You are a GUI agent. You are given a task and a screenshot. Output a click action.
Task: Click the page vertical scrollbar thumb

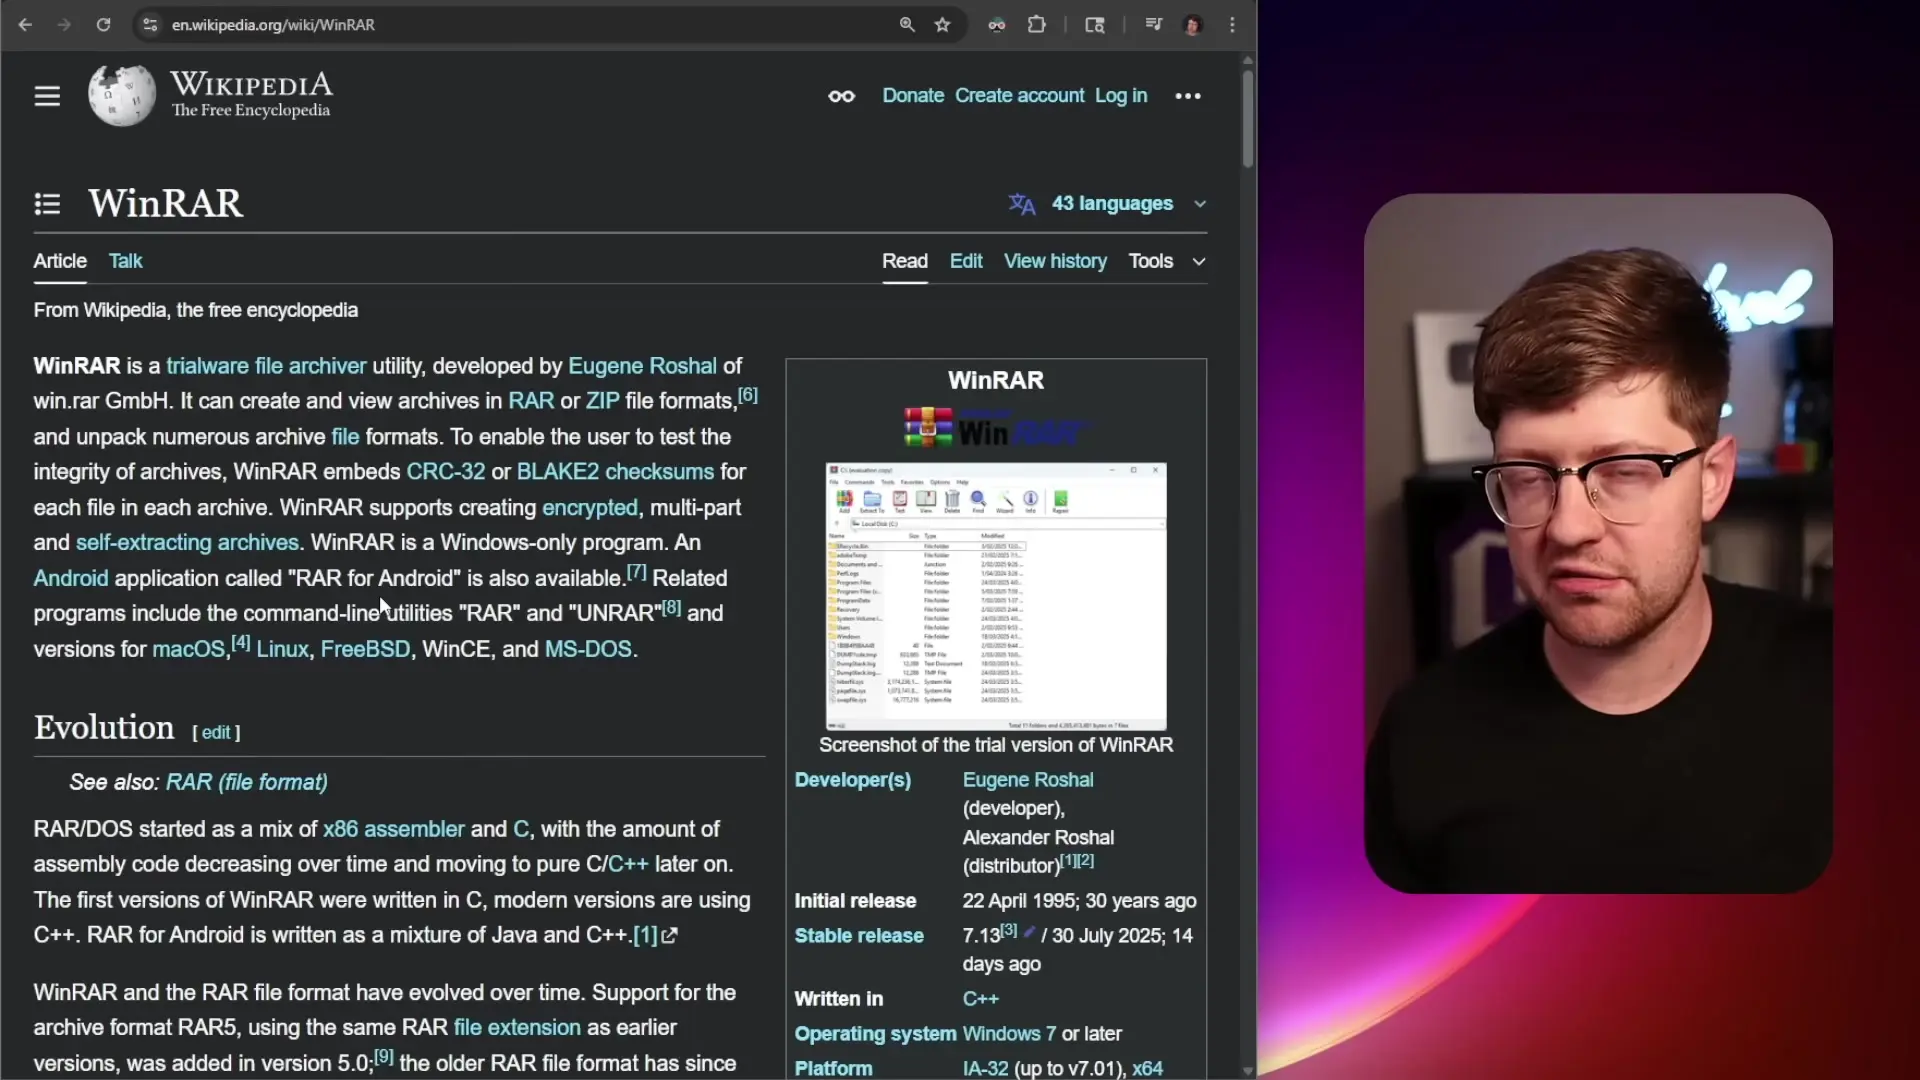pos(1247,118)
